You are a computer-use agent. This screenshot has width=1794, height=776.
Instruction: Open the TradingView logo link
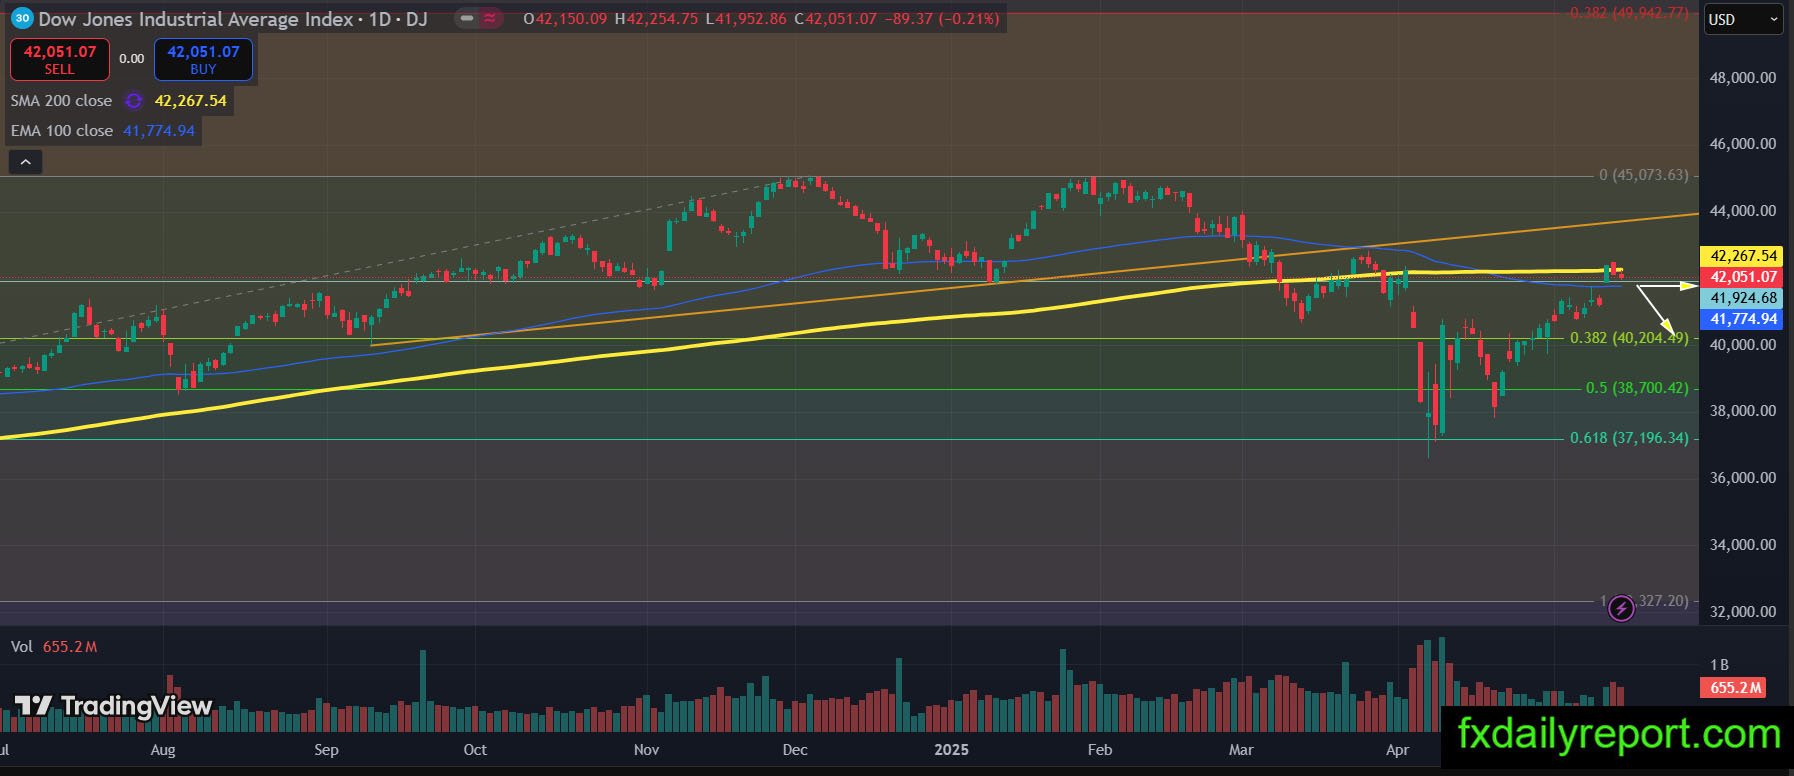pyautogui.click(x=113, y=706)
